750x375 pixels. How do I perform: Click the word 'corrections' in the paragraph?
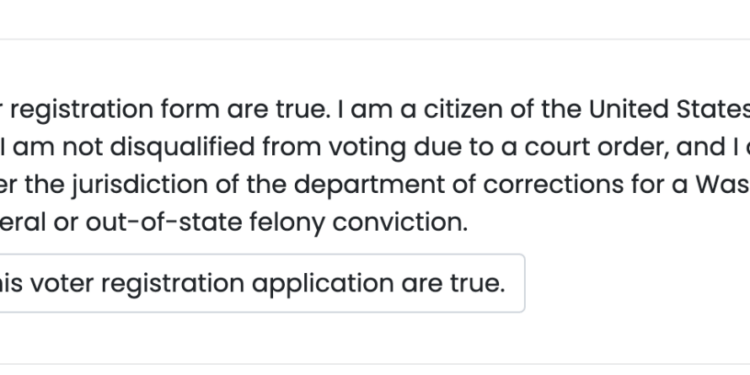pos(553,185)
